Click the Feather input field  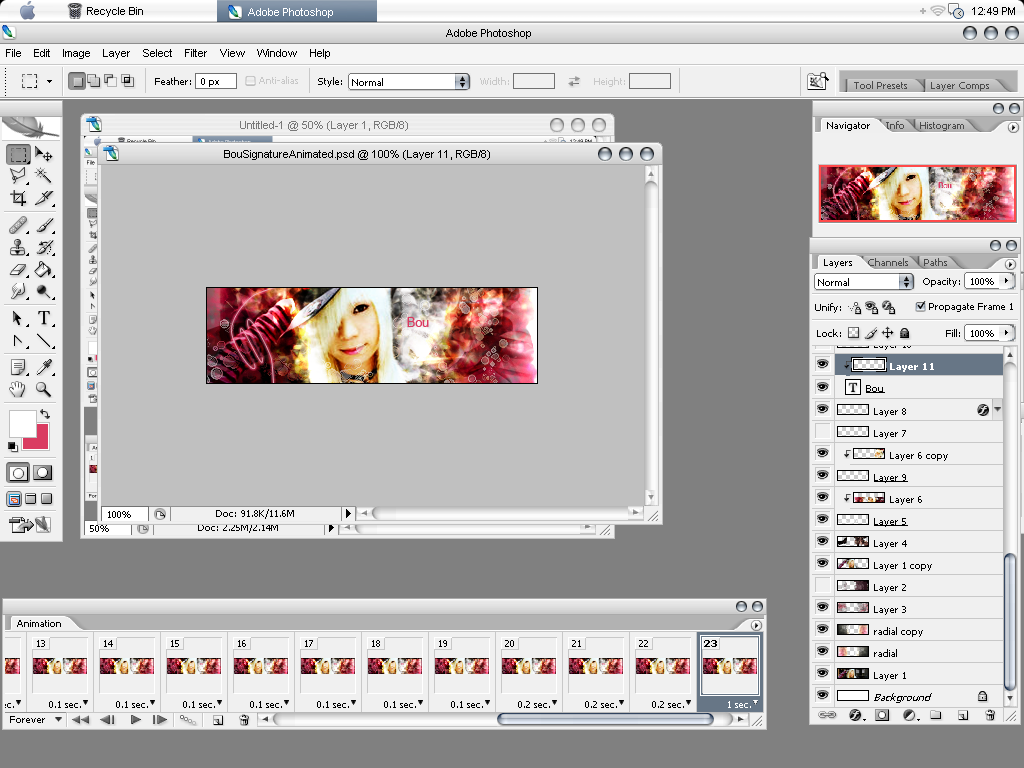(216, 82)
